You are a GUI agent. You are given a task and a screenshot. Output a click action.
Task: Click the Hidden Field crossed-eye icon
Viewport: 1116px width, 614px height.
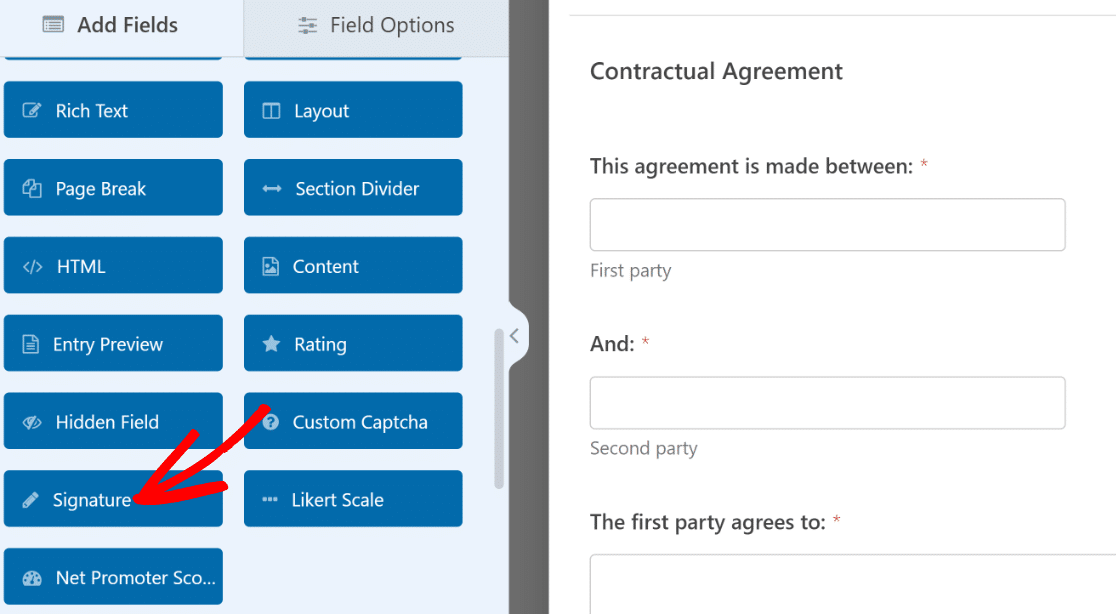coord(32,422)
